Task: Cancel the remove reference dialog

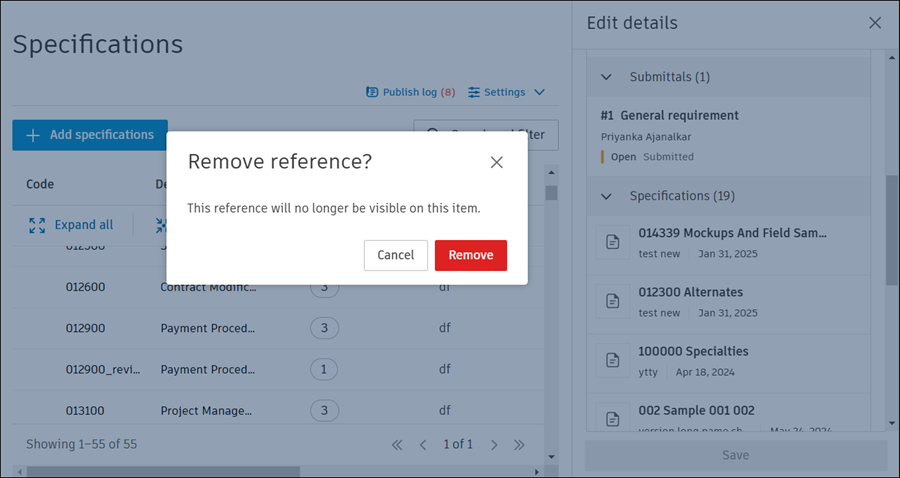Action: point(395,255)
